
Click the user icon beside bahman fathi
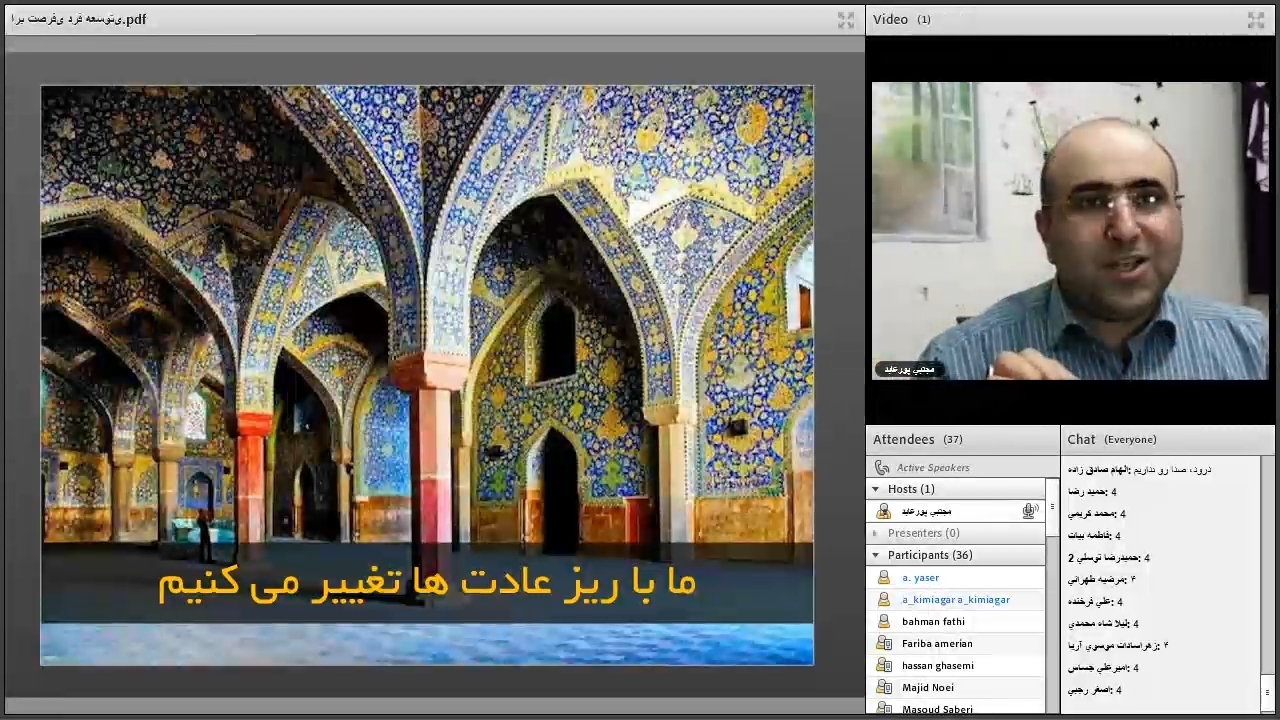pyautogui.click(x=883, y=621)
